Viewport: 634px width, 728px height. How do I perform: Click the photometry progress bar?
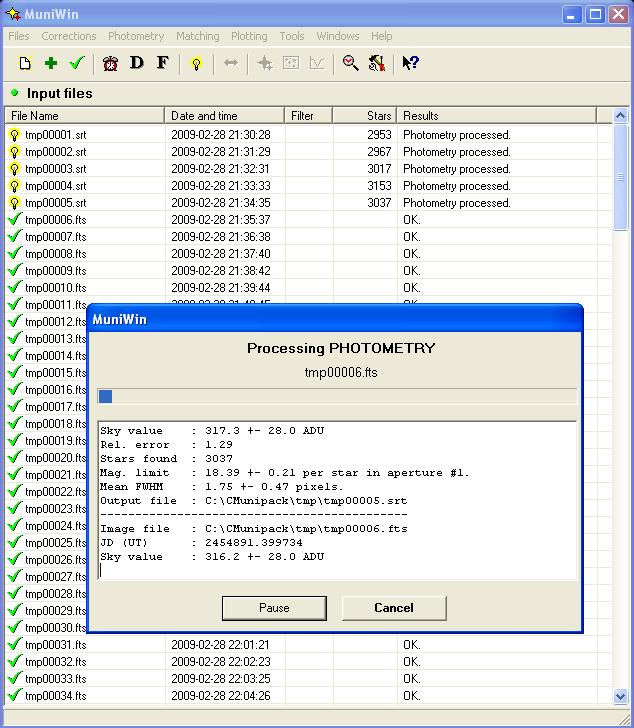pos(337,397)
